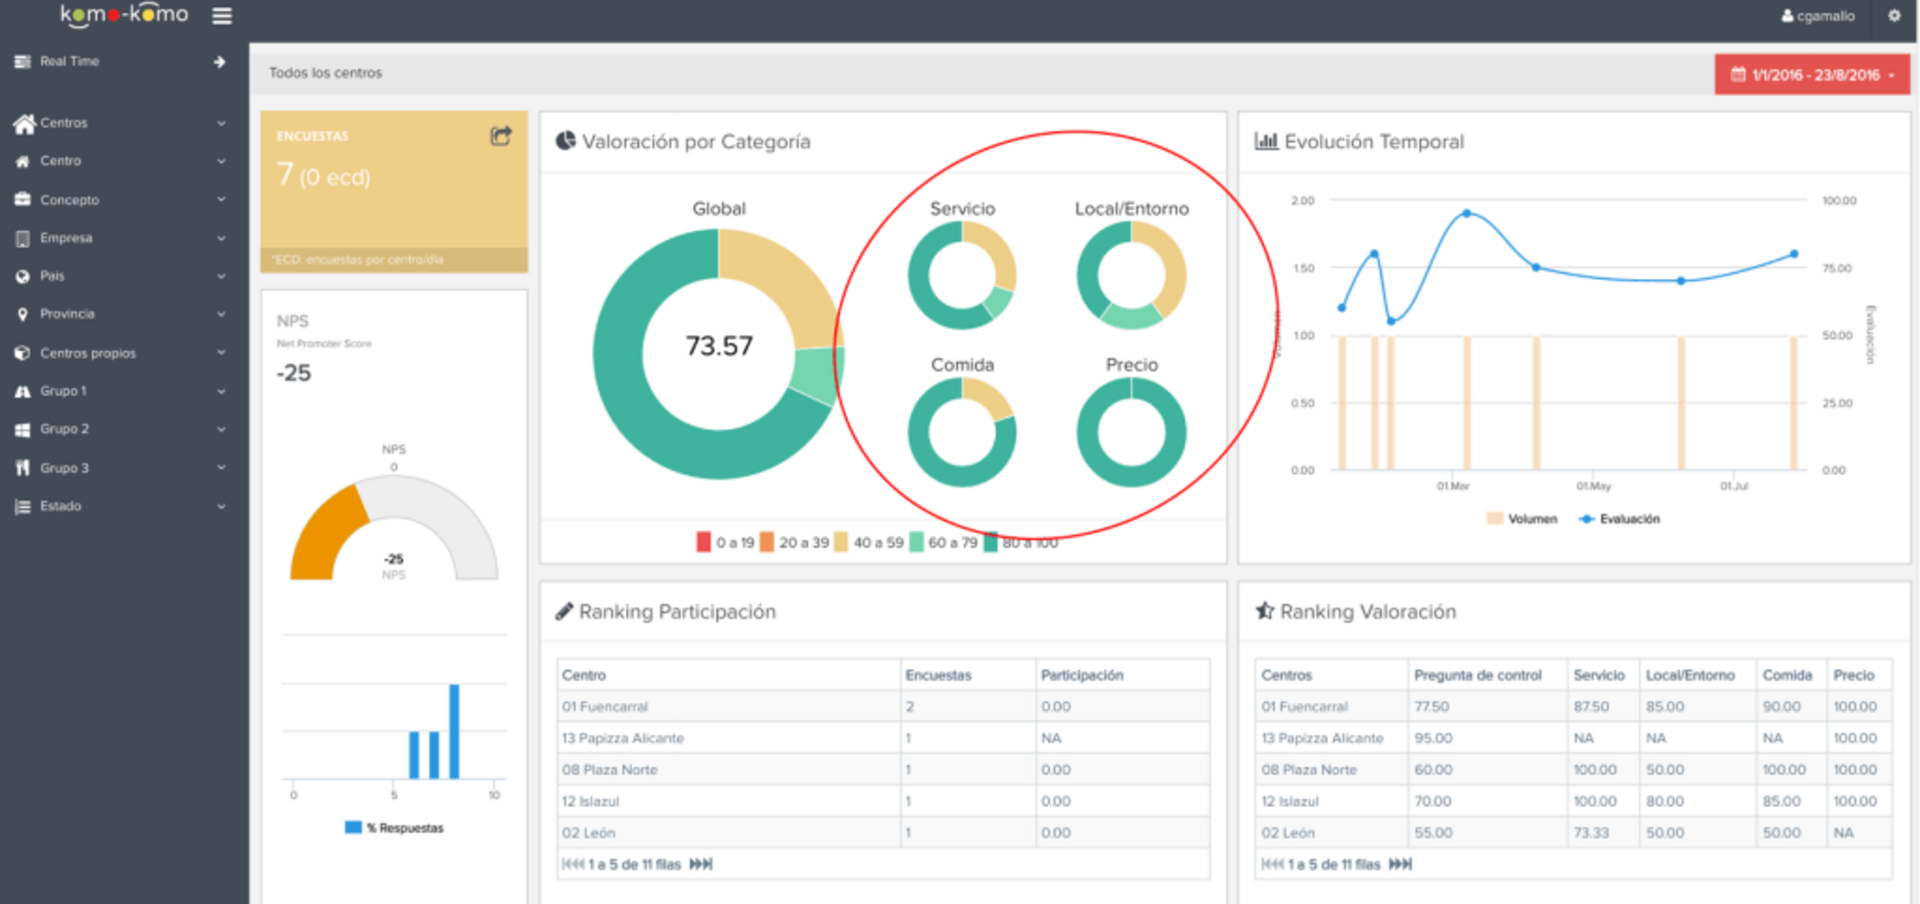The image size is (1920, 904).
Task: Select Centros propios in sidebar
Action: 88,353
